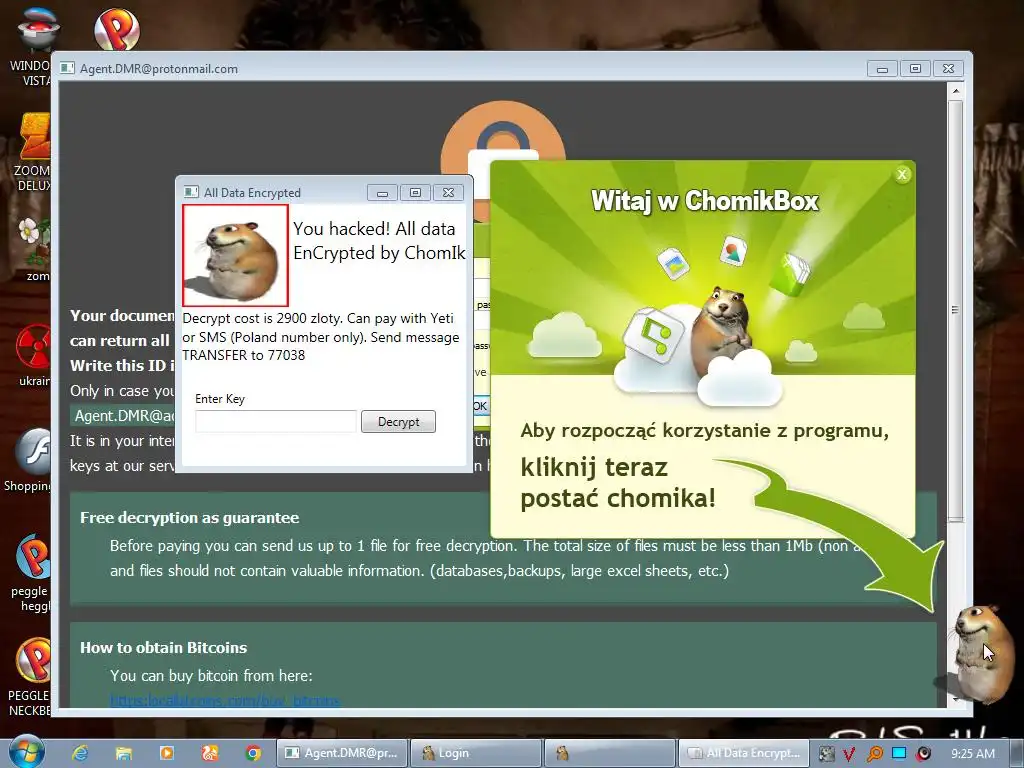Viewport: 1024px width, 768px height.
Task: Click 'How to obtain Bitcoins' heading
Action: [x=163, y=648]
